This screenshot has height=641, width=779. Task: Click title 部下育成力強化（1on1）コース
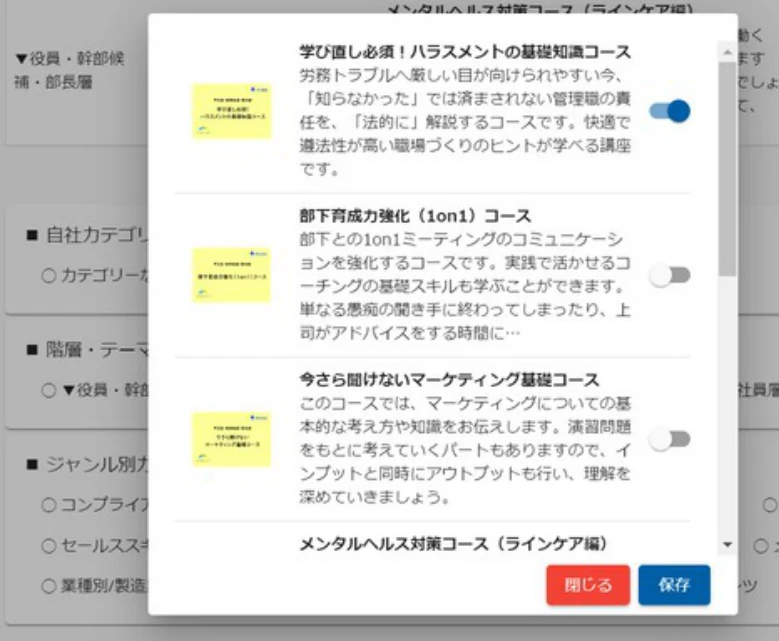415,216
